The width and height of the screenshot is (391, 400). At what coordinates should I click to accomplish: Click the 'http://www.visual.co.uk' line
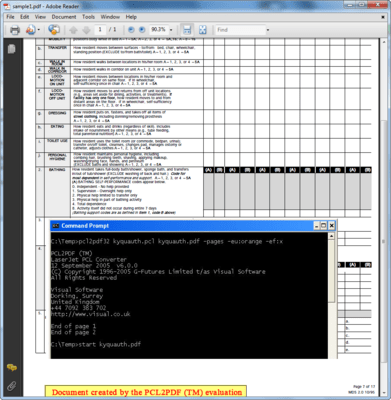(x=91, y=314)
